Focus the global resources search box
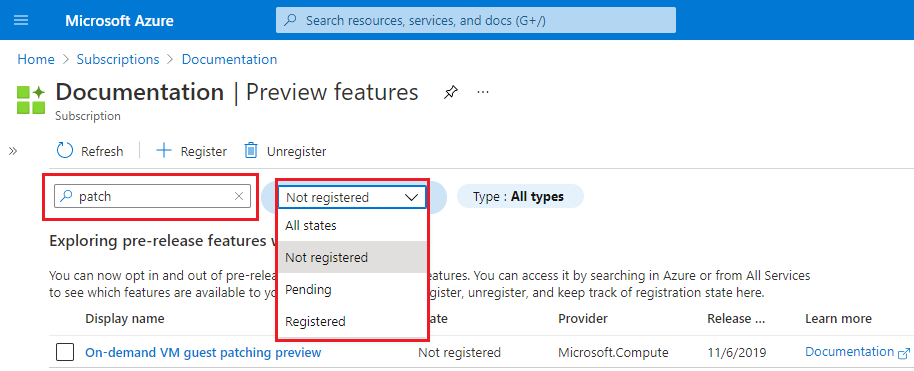 point(476,20)
